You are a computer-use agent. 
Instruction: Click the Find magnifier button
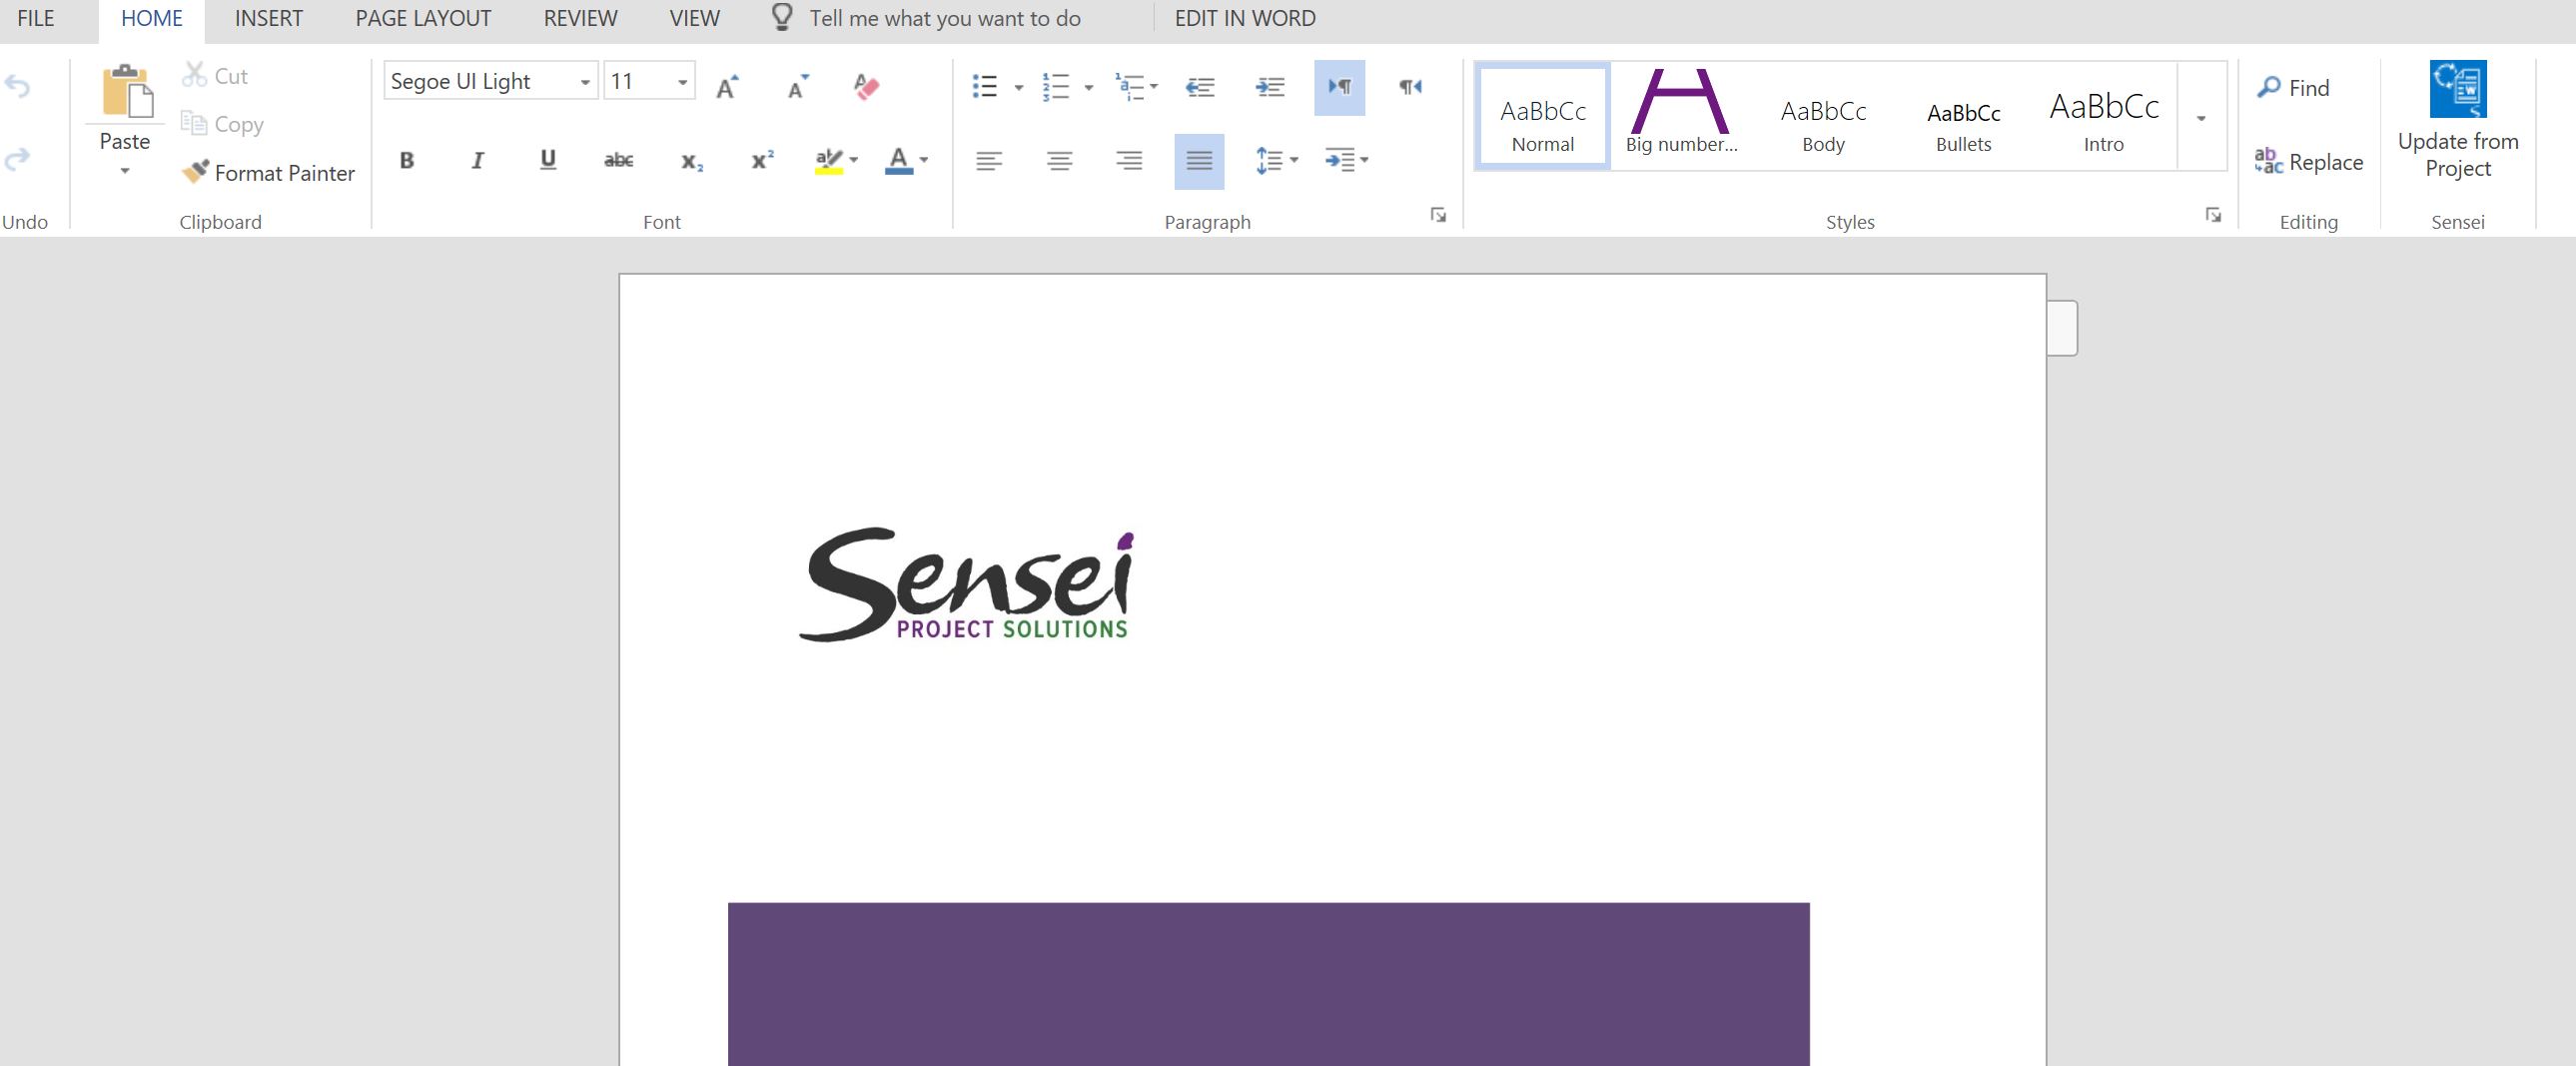pyautogui.click(x=2294, y=88)
